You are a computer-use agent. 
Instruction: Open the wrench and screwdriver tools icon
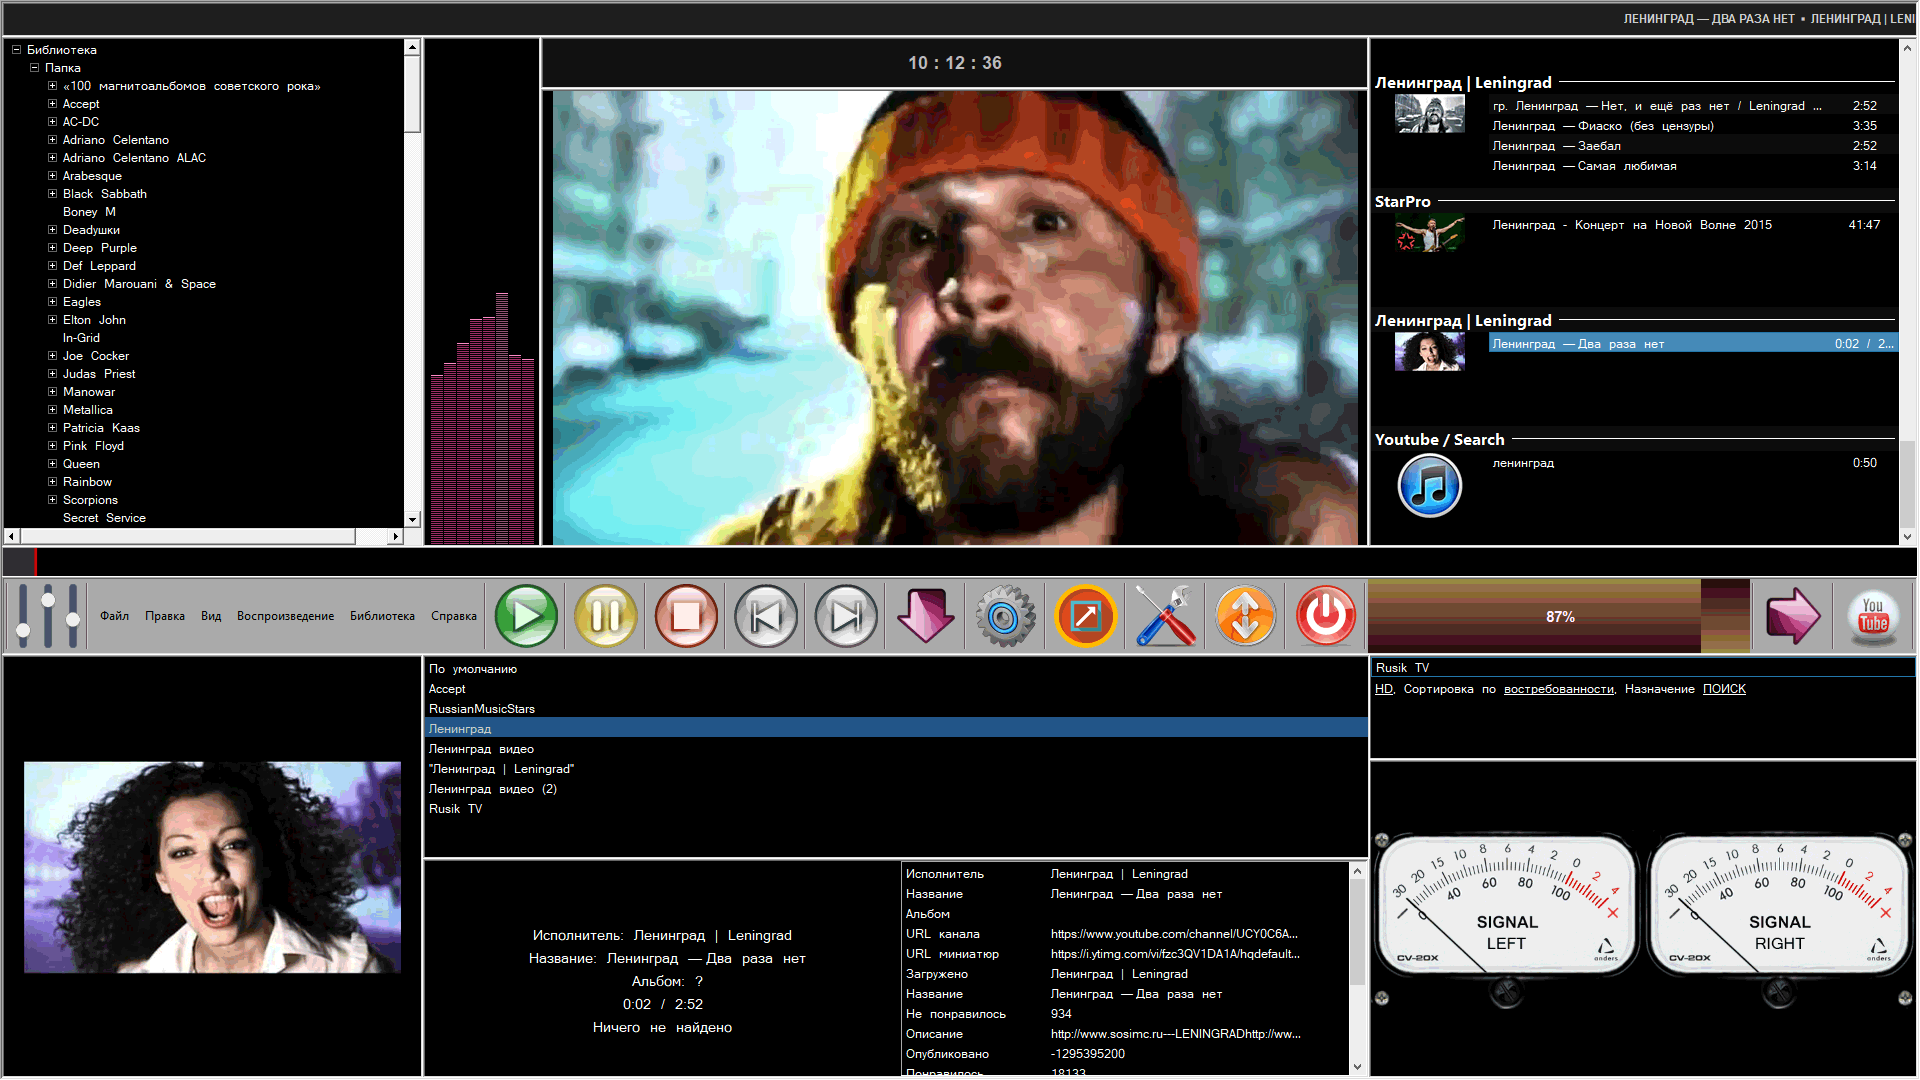point(1165,616)
